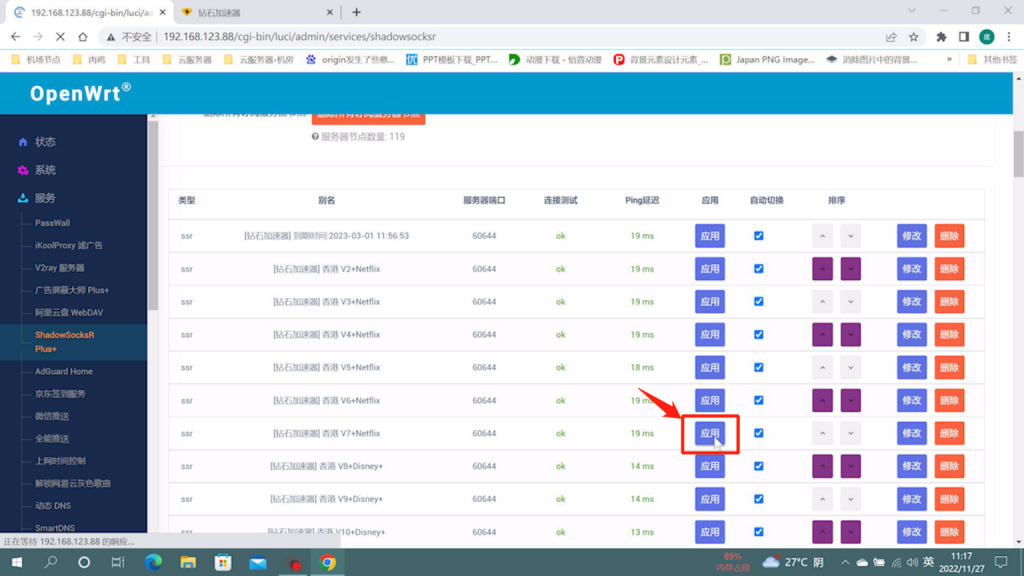Move 香港 V2+Netflix node down
Screen dimensions: 1024x576
pyautogui.click(x=850, y=269)
